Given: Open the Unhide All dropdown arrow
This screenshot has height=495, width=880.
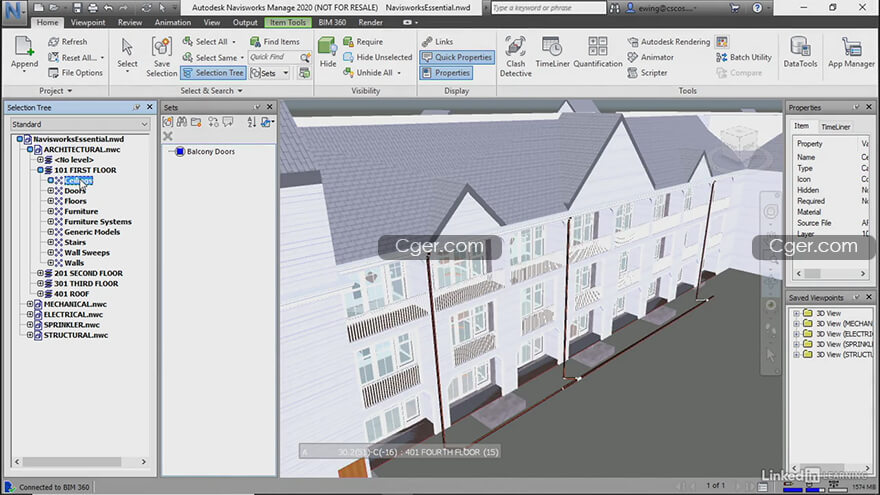Looking at the screenshot, I should [x=399, y=73].
